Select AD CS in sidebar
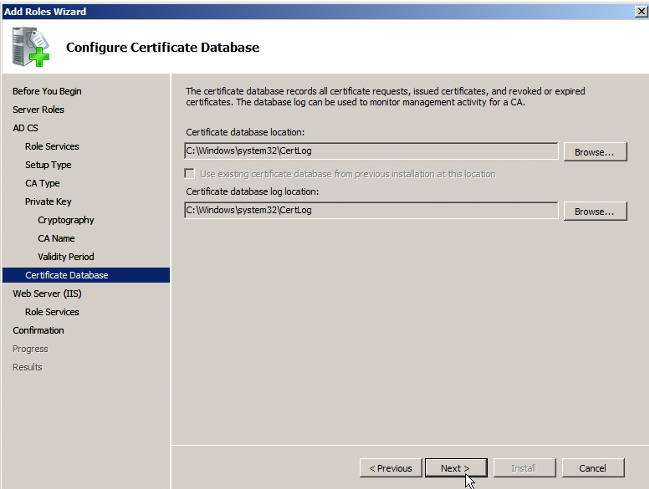This screenshot has height=489, width=649. coord(25,128)
